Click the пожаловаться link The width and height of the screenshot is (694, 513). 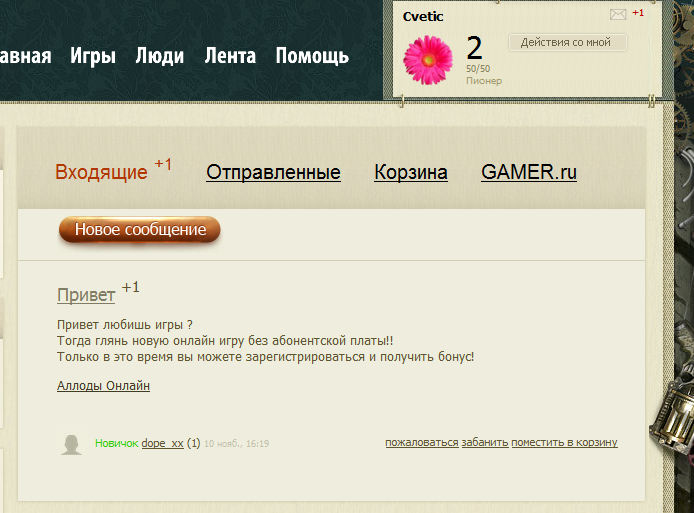click(x=422, y=442)
